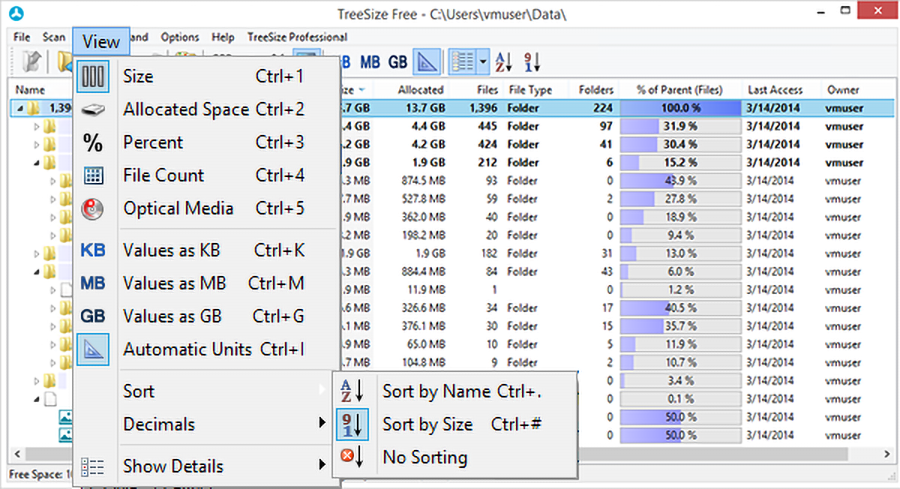Viewport: 900px width, 489px height.
Task: Click the Show Details list icon in menu
Action: pyautogui.click(x=92, y=467)
